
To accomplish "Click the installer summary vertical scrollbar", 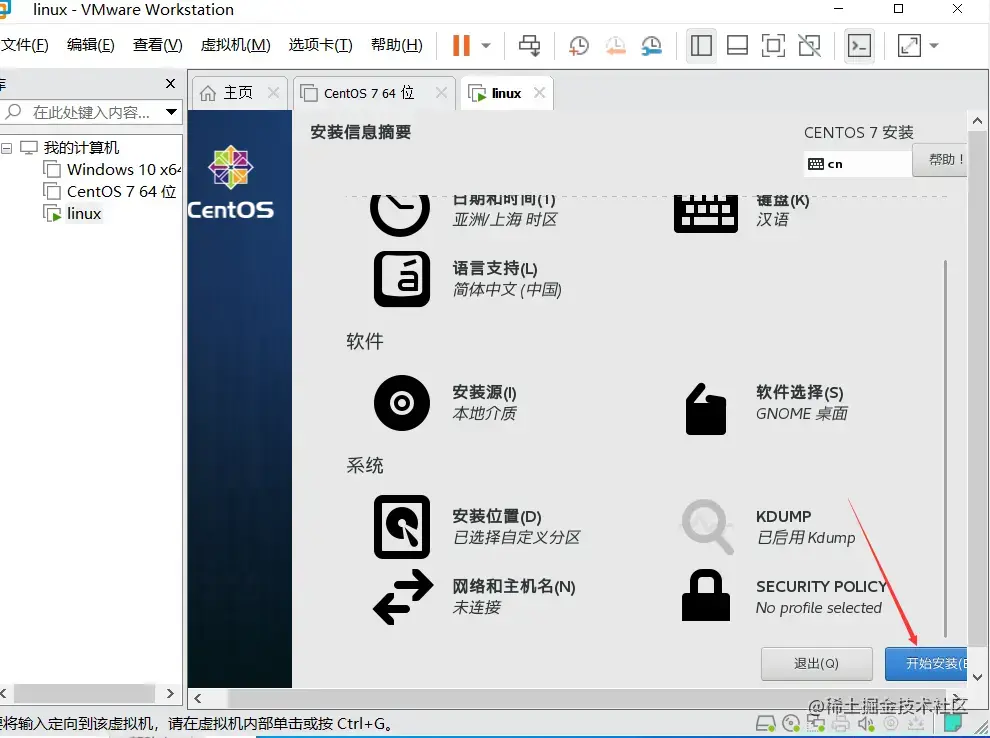I will 945,448.
